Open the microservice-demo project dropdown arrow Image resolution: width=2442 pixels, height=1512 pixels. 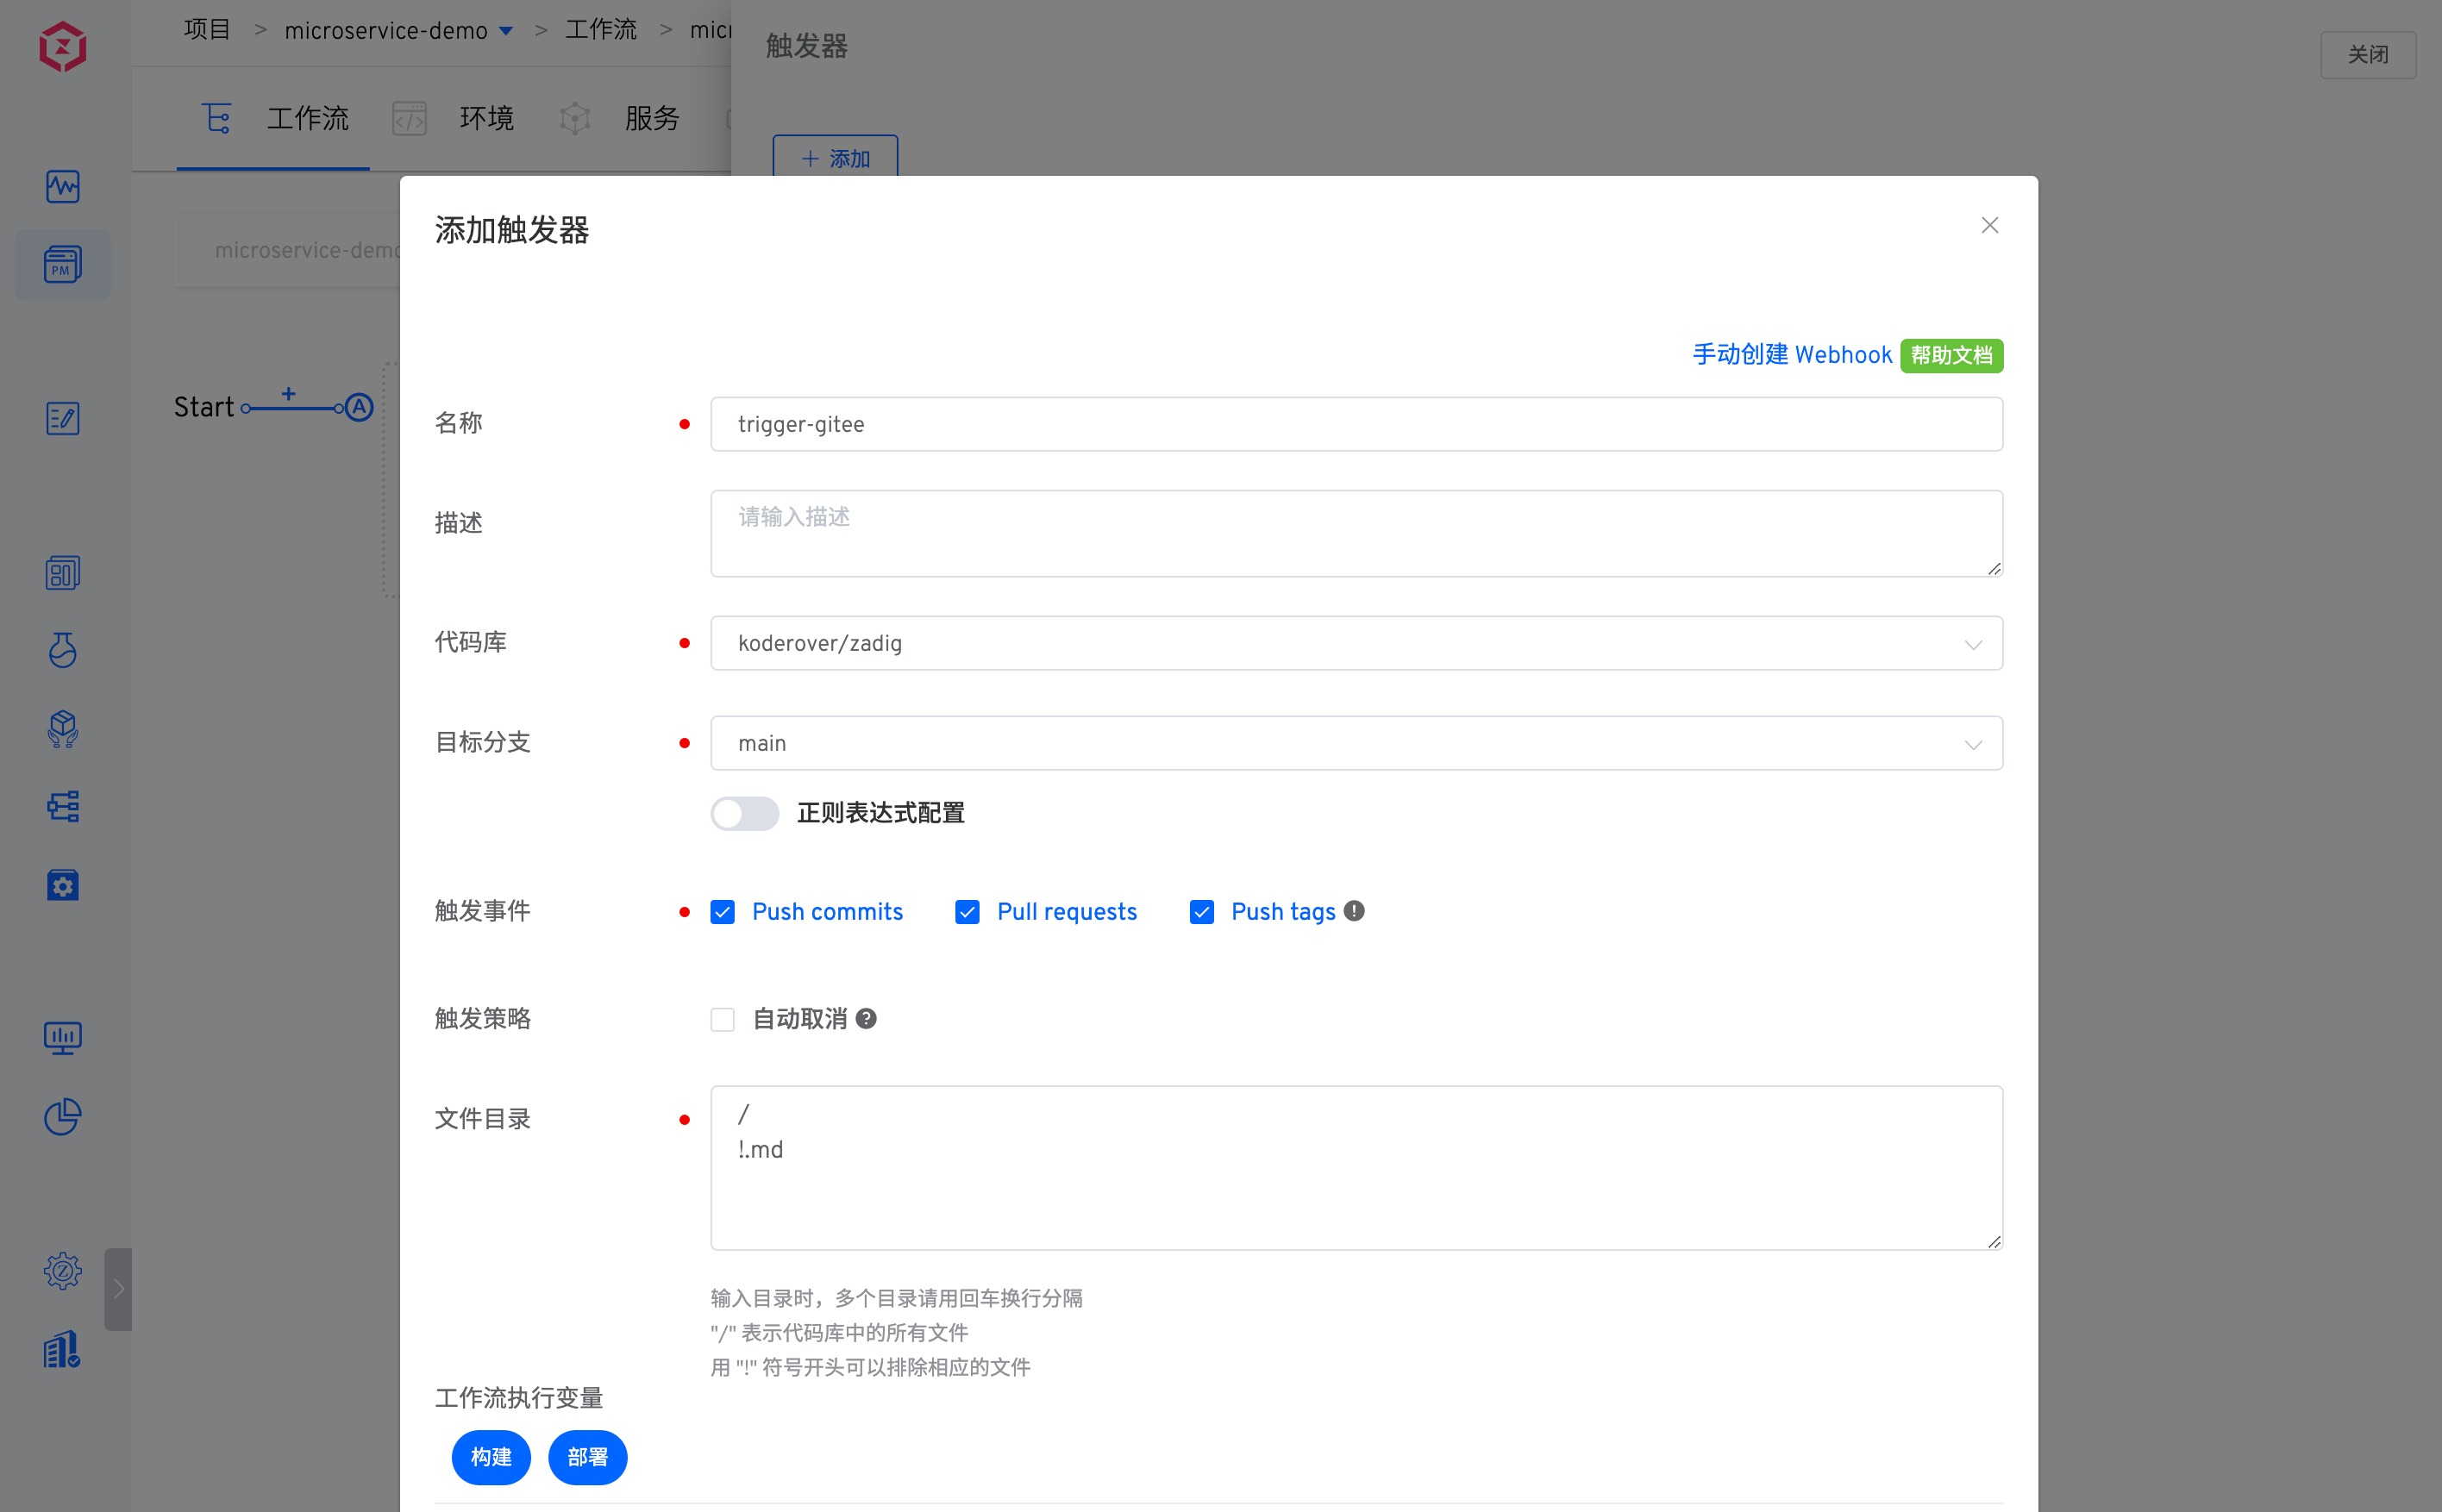tap(506, 31)
